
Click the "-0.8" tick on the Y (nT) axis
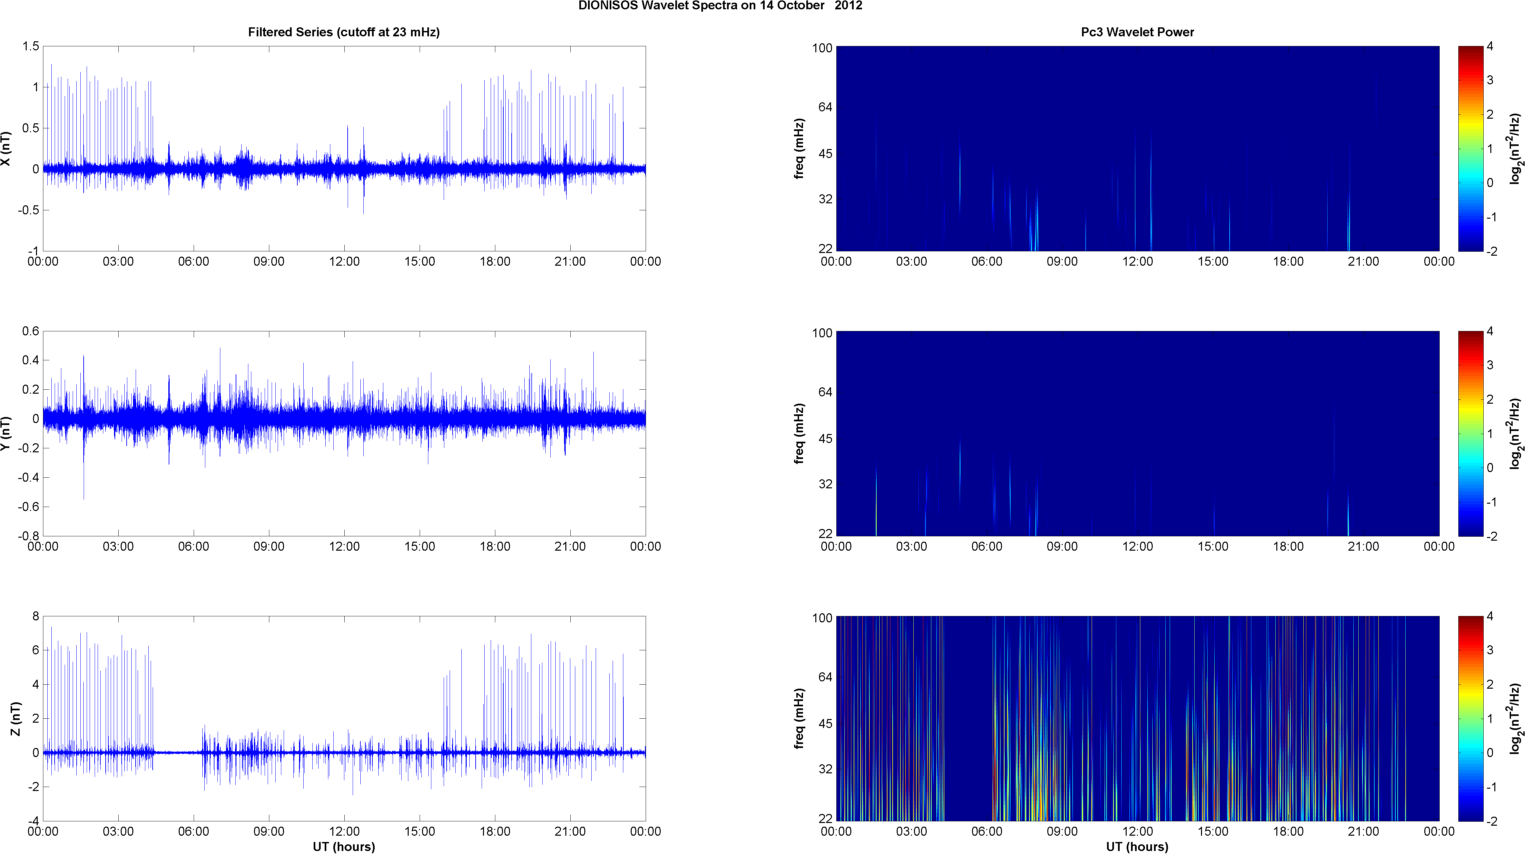click(28, 536)
